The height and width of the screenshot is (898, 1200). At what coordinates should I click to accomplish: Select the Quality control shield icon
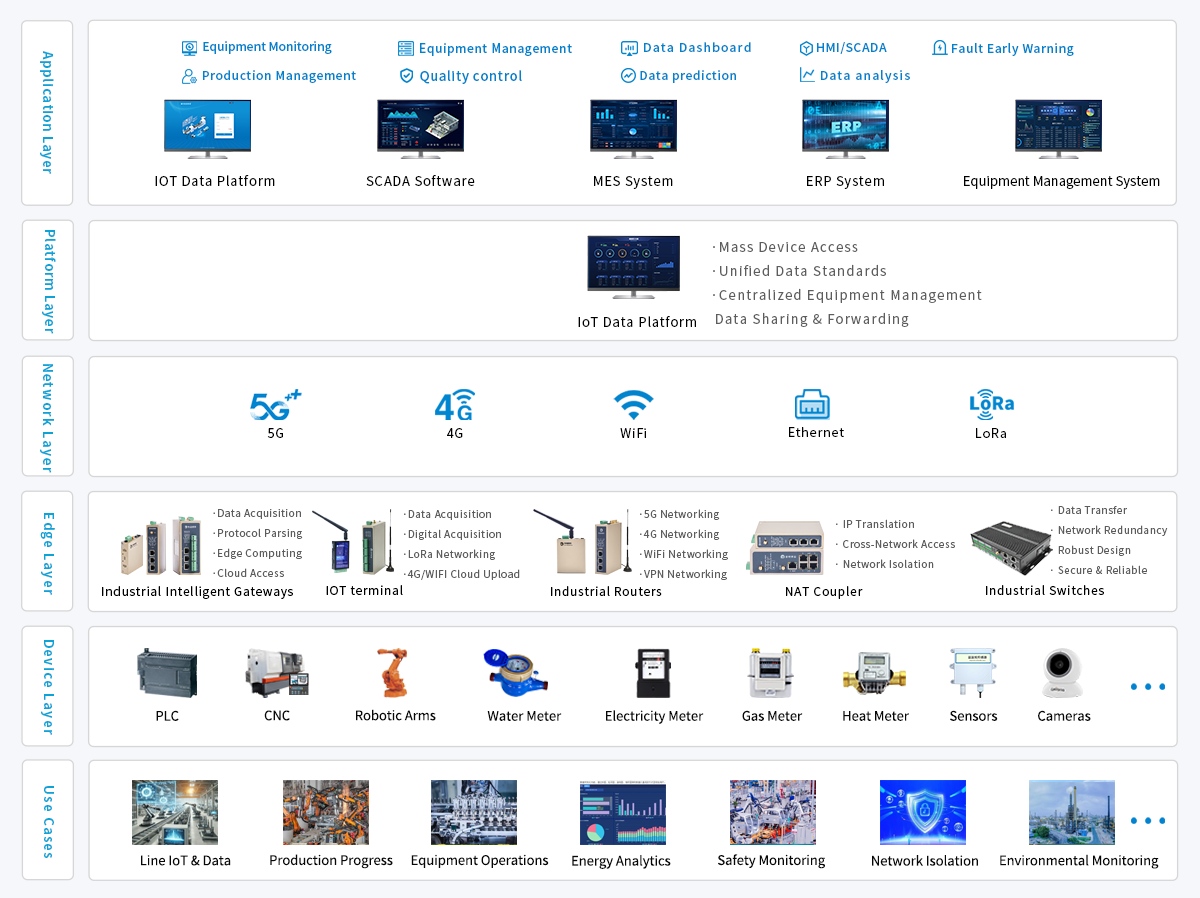point(406,76)
